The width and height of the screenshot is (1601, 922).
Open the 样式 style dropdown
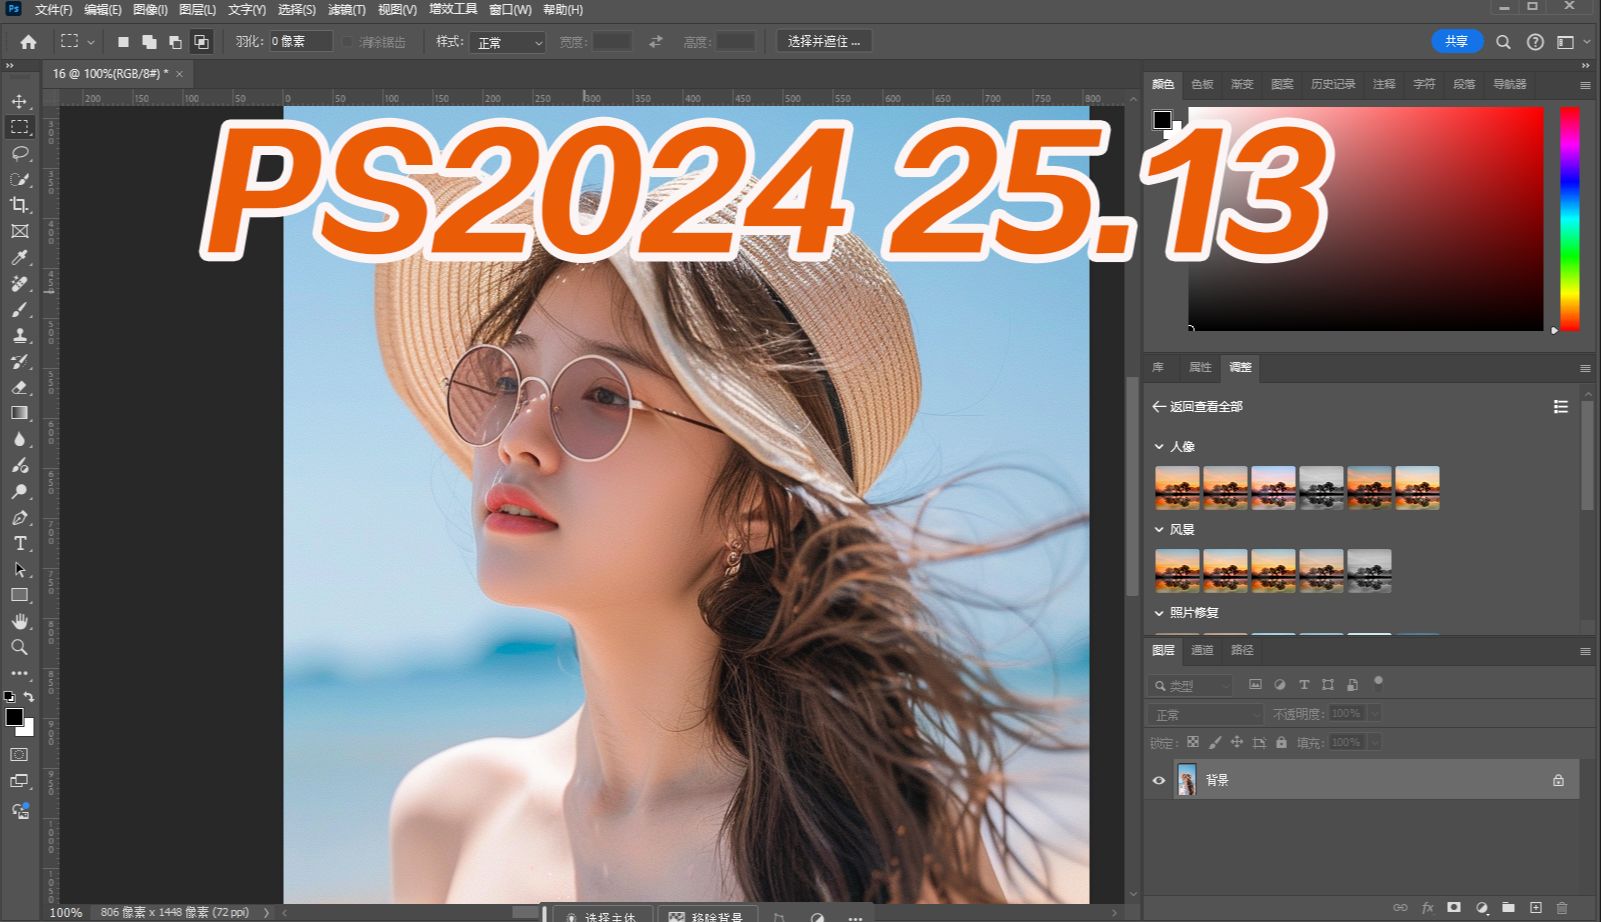(x=508, y=42)
